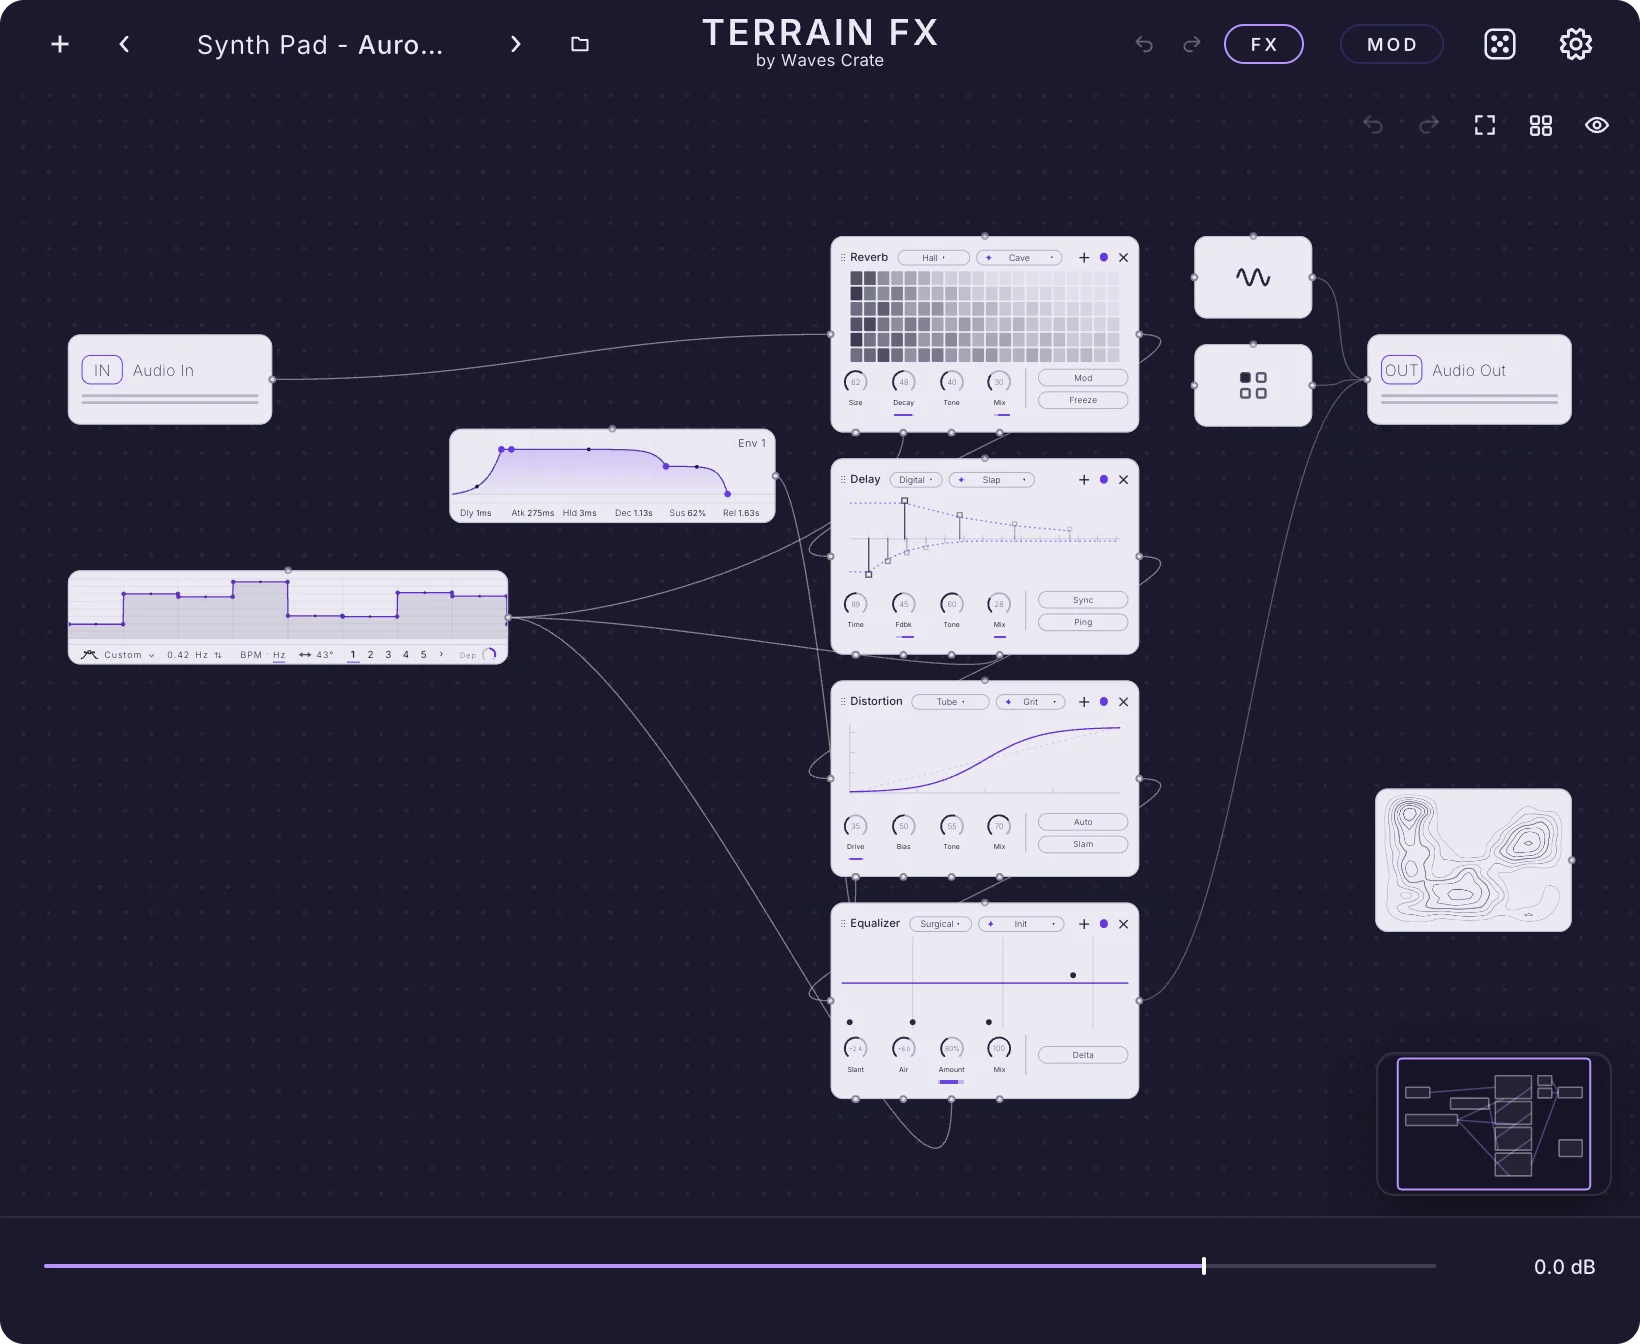Viewport: 1640px width, 1344px height.
Task: Click the header undo arrow
Action: coord(1144,44)
